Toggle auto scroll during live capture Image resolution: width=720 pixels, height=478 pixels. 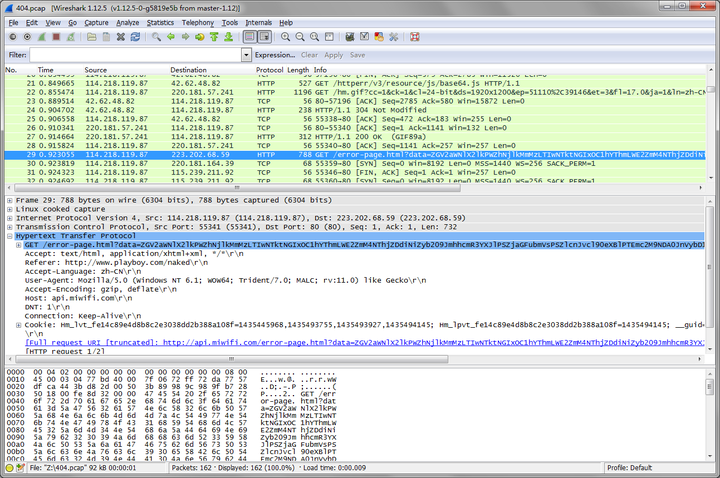pos(264,37)
